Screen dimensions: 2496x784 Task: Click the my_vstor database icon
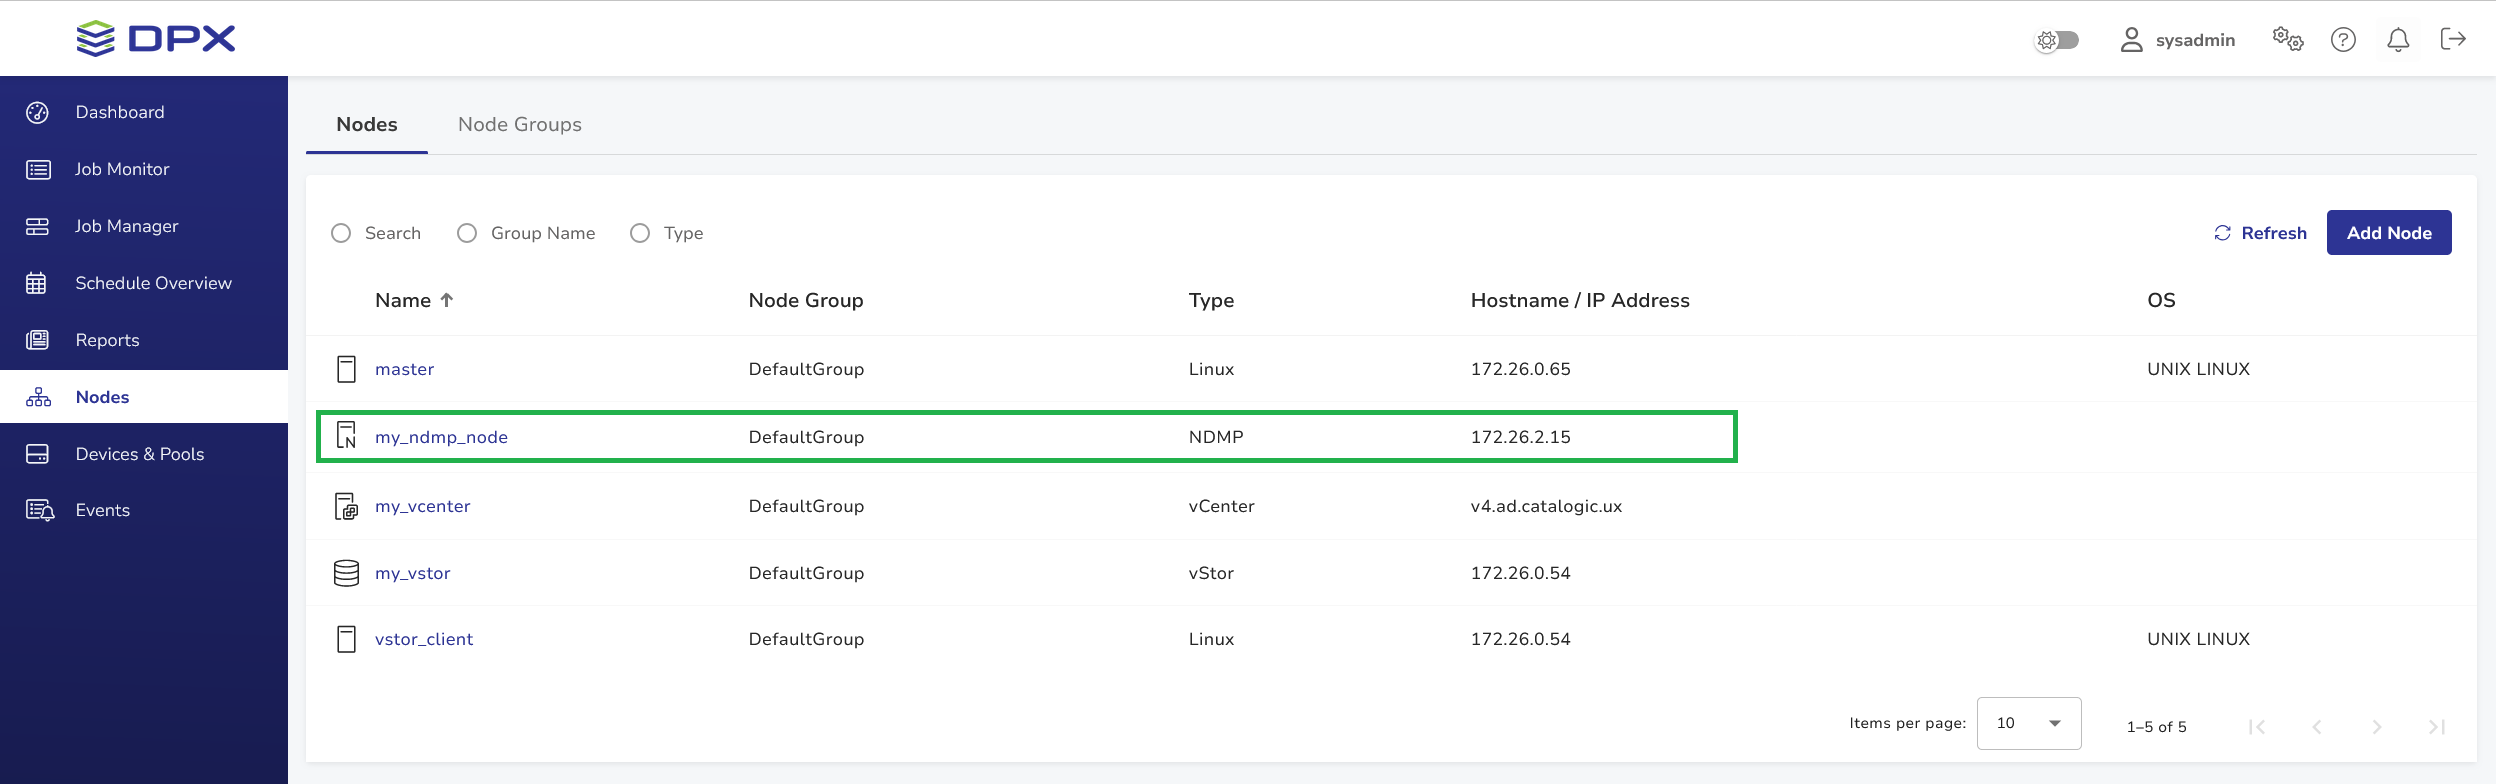coord(346,573)
